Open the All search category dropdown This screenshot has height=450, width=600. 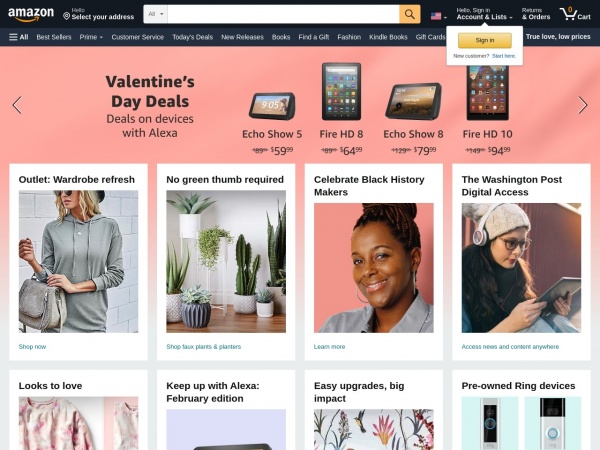coord(155,14)
